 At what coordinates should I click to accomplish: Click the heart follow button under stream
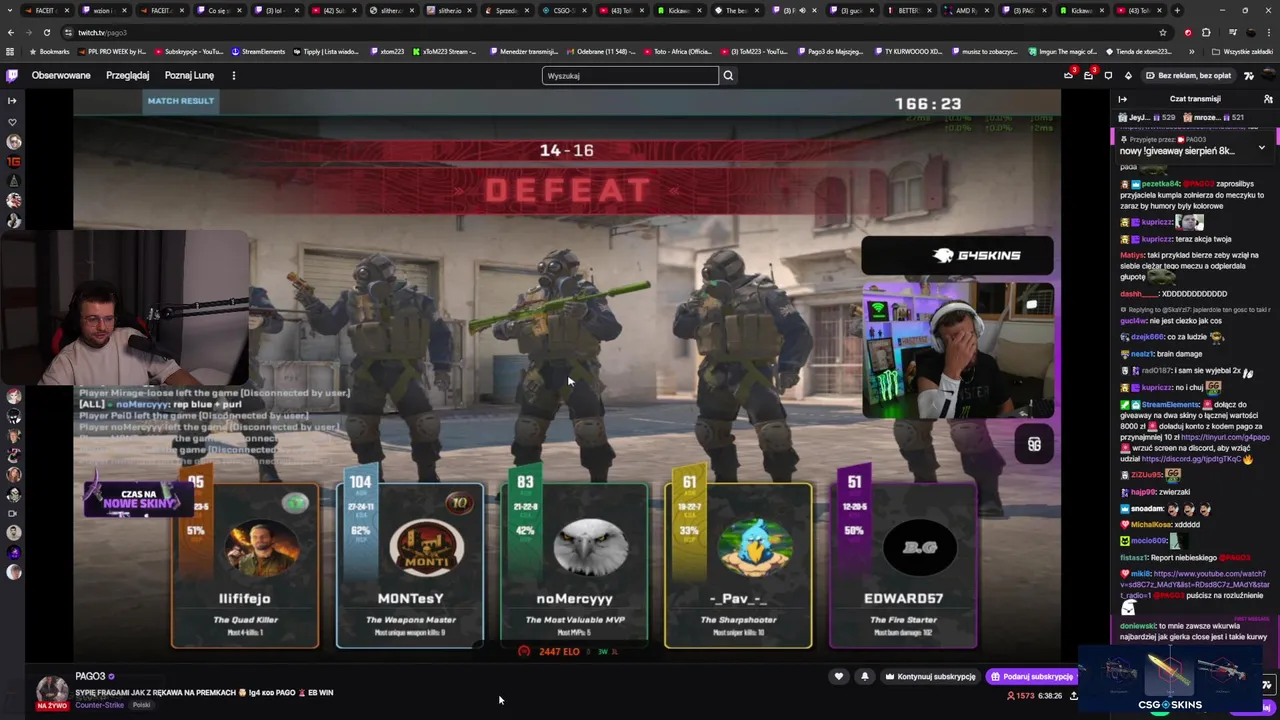tap(839, 677)
